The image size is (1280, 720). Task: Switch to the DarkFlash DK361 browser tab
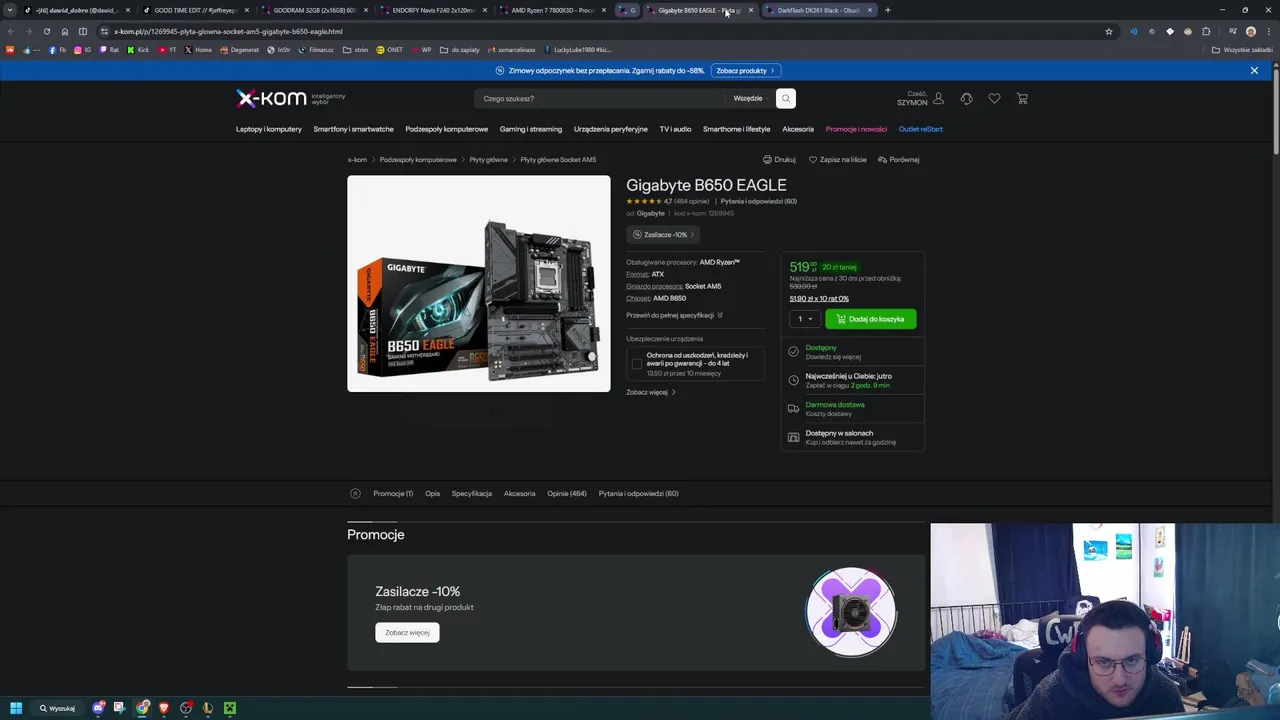818,10
